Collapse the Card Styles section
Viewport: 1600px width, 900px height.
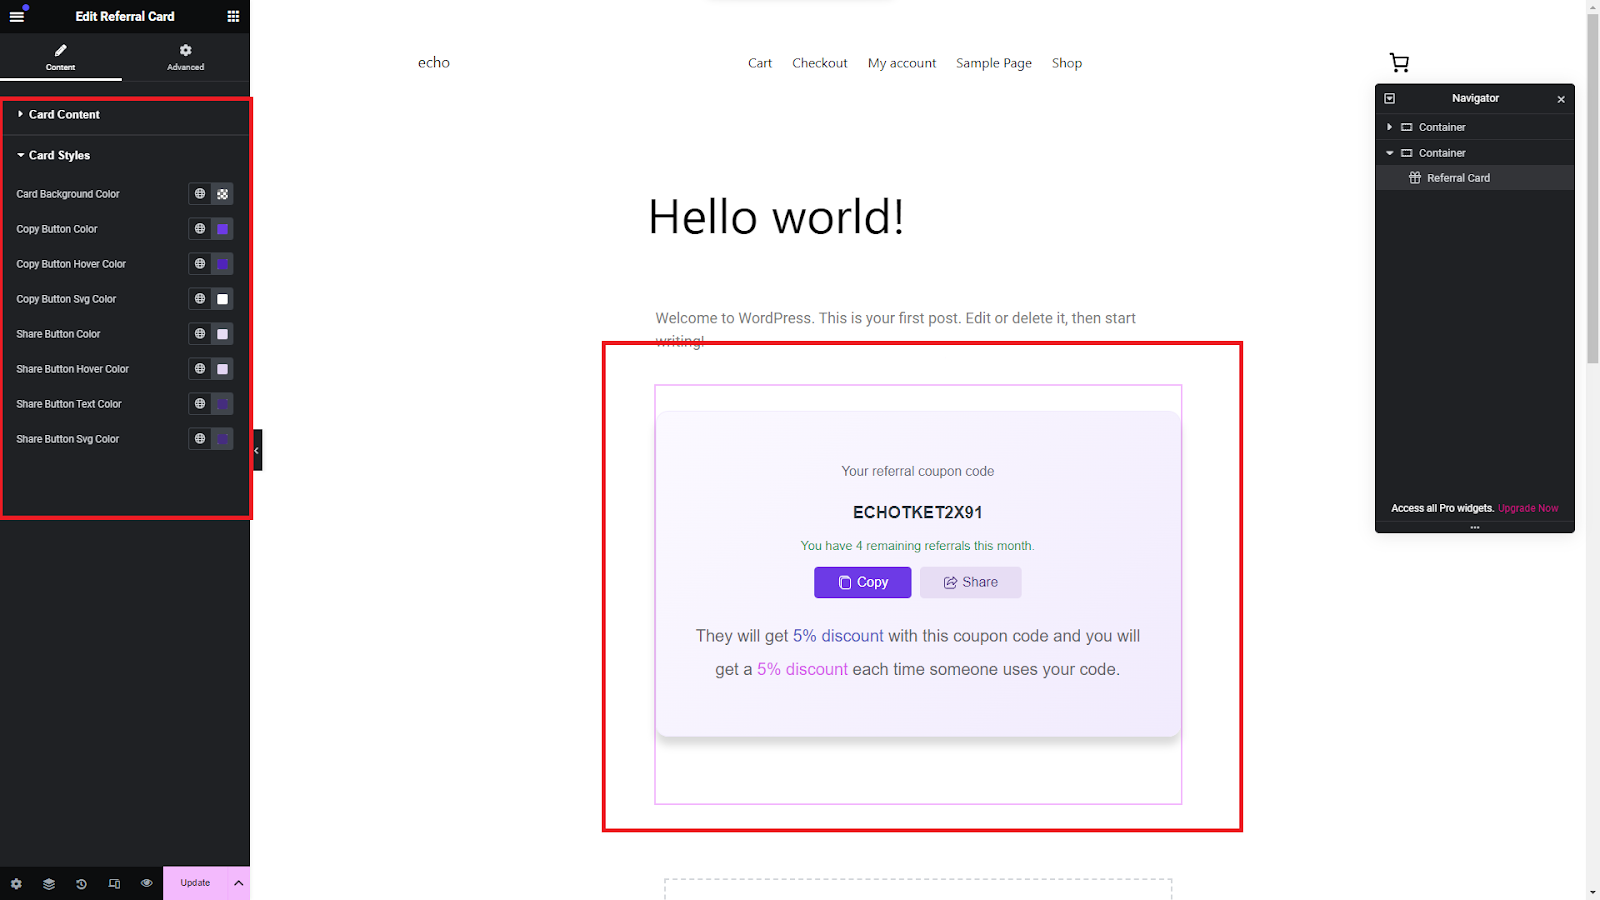(x=59, y=156)
